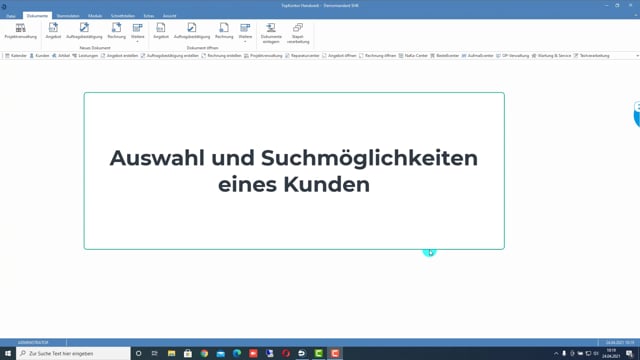The height and width of the screenshot is (360, 640).
Task: Open Cortana circle on the taskbar
Action: 139,353
